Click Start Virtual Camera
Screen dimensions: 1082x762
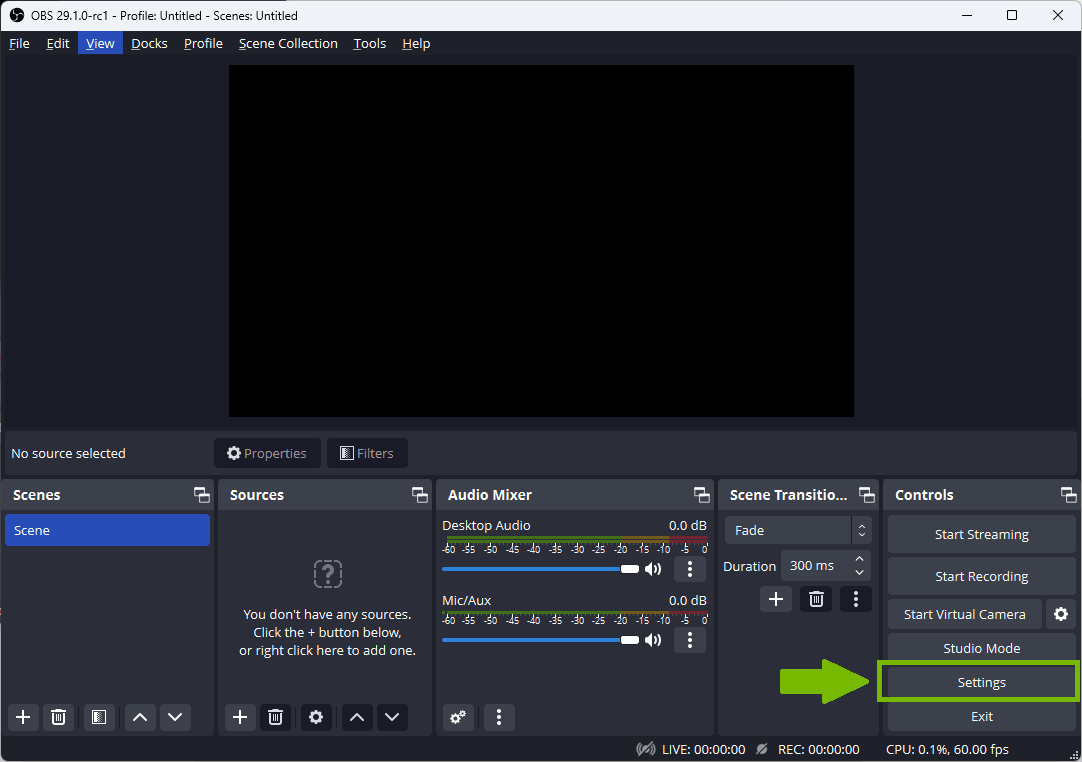(x=965, y=614)
